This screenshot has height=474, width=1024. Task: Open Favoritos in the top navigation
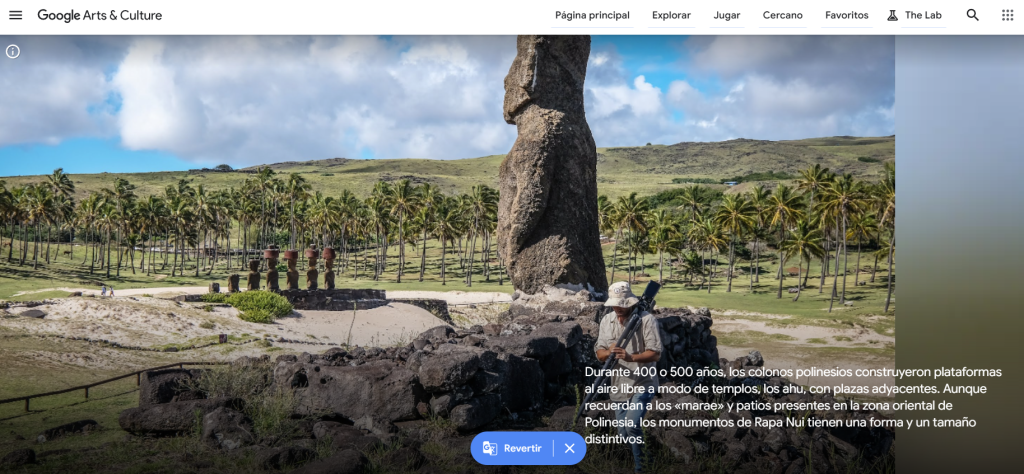click(x=846, y=16)
